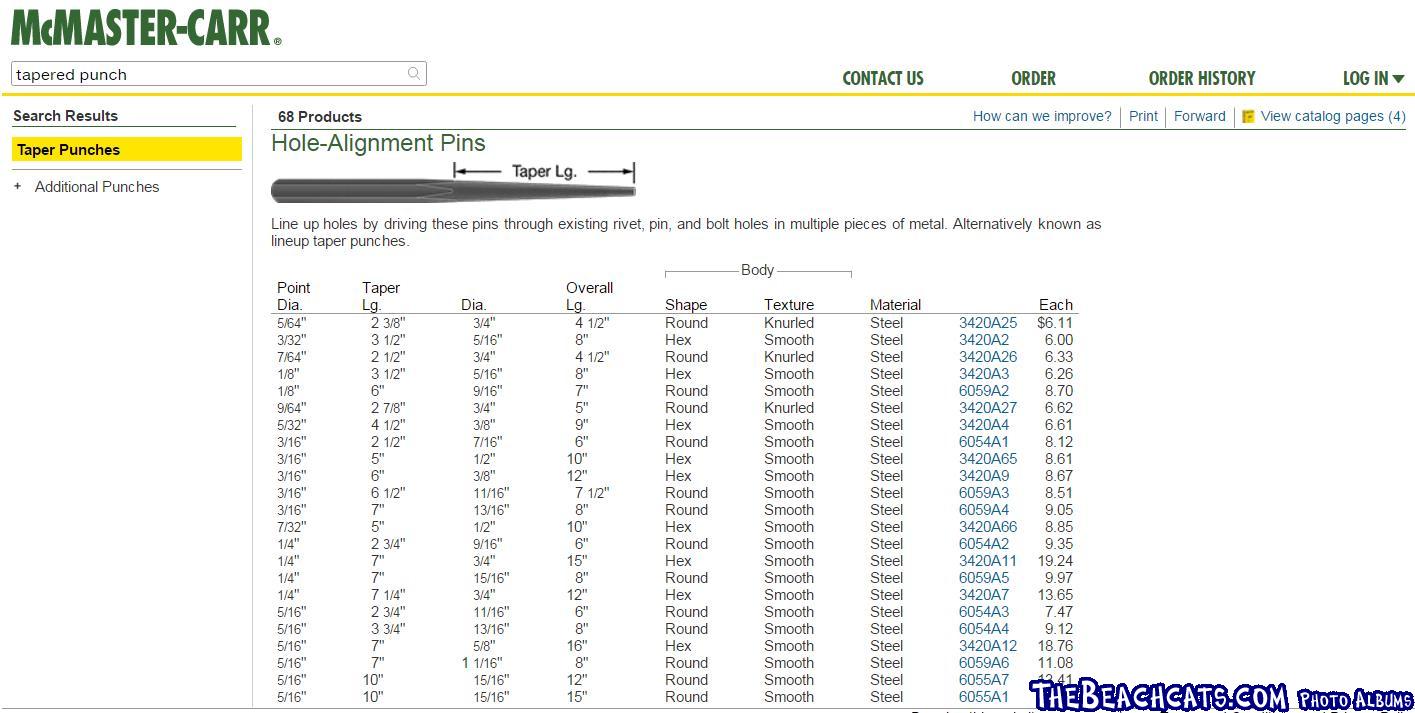This screenshot has width=1415, height=713.
Task: Open part number 3420A25
Action: tap(988, 323)
